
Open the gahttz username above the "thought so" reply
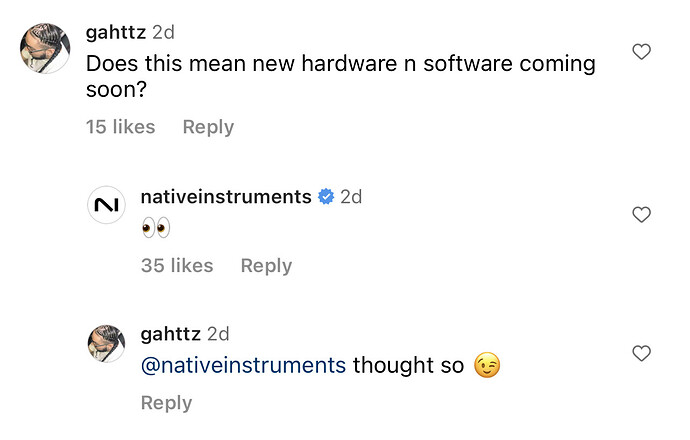171,334
